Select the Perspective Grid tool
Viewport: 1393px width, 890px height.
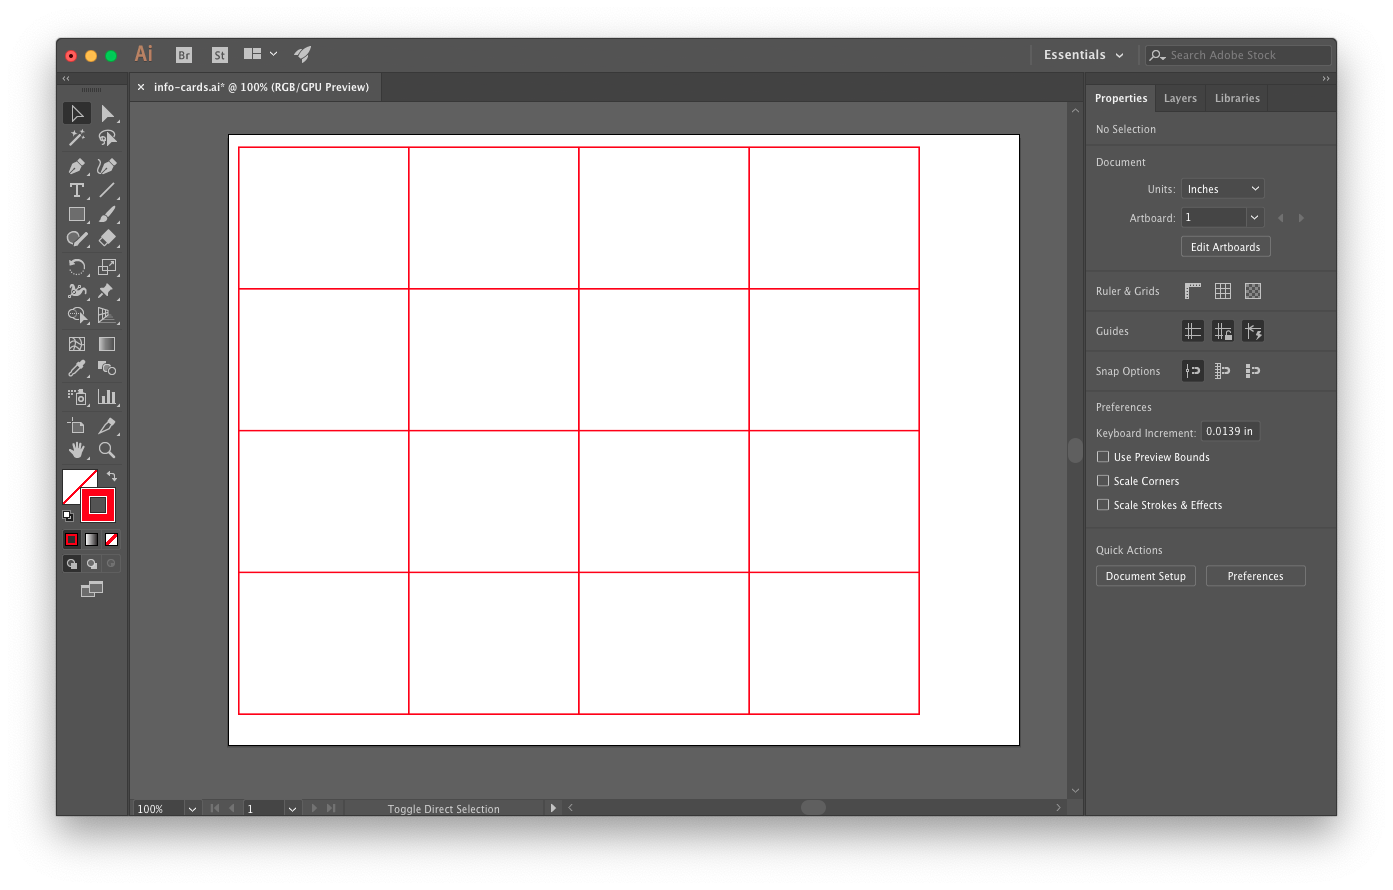(x=107, y=315)
